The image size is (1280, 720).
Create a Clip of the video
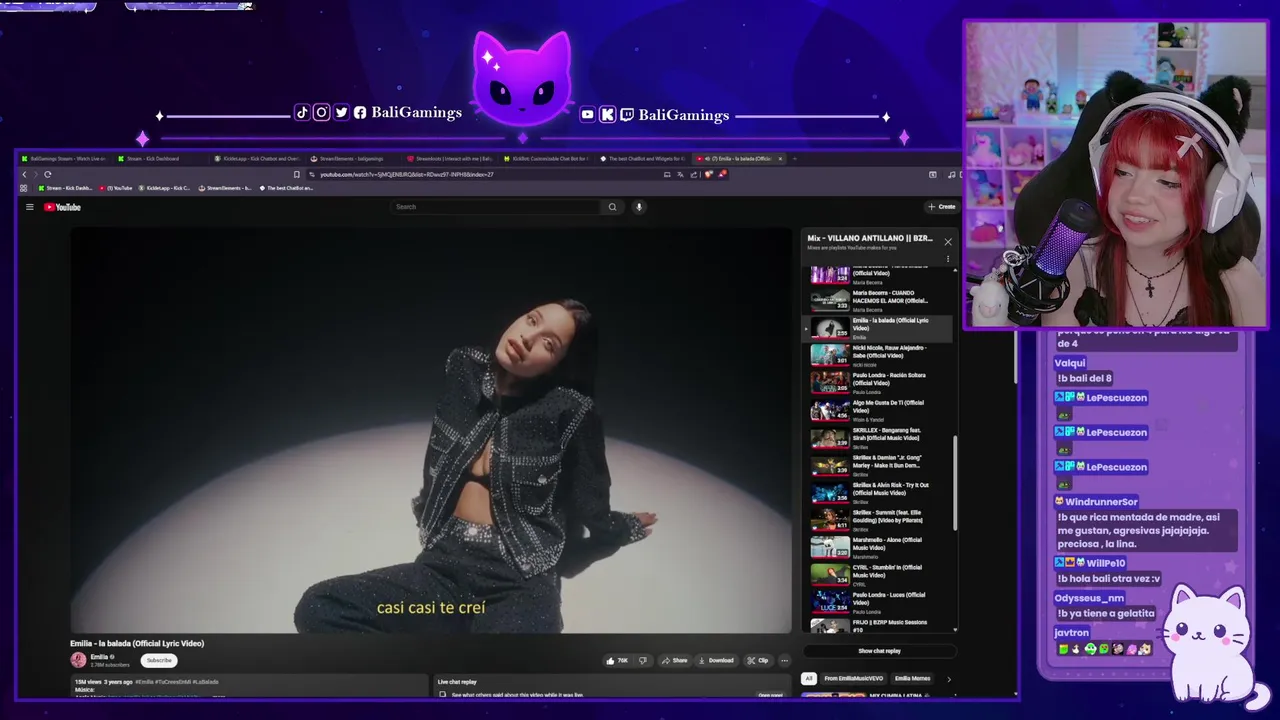pyautogui.click(x=758, y=660)
